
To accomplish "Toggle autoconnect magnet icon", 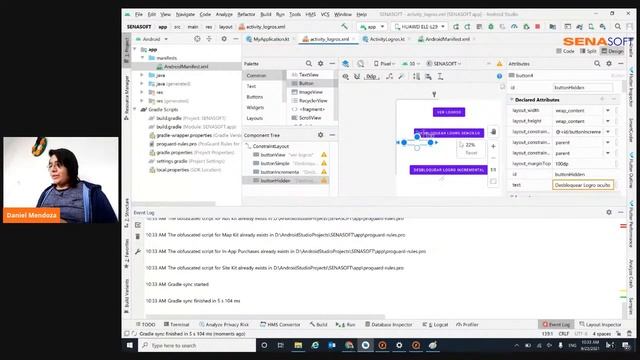I will 357,76.
